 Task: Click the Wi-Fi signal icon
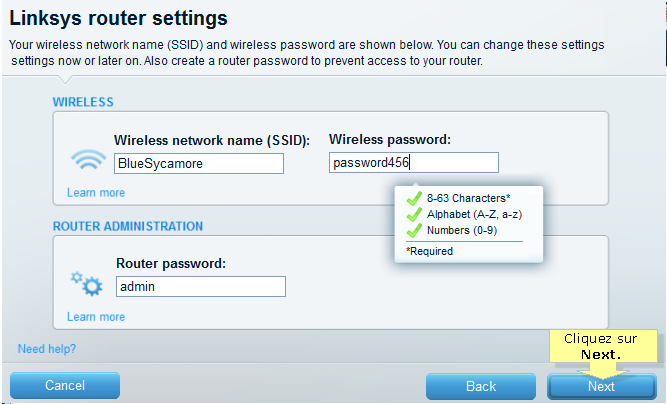pos(88,159)
